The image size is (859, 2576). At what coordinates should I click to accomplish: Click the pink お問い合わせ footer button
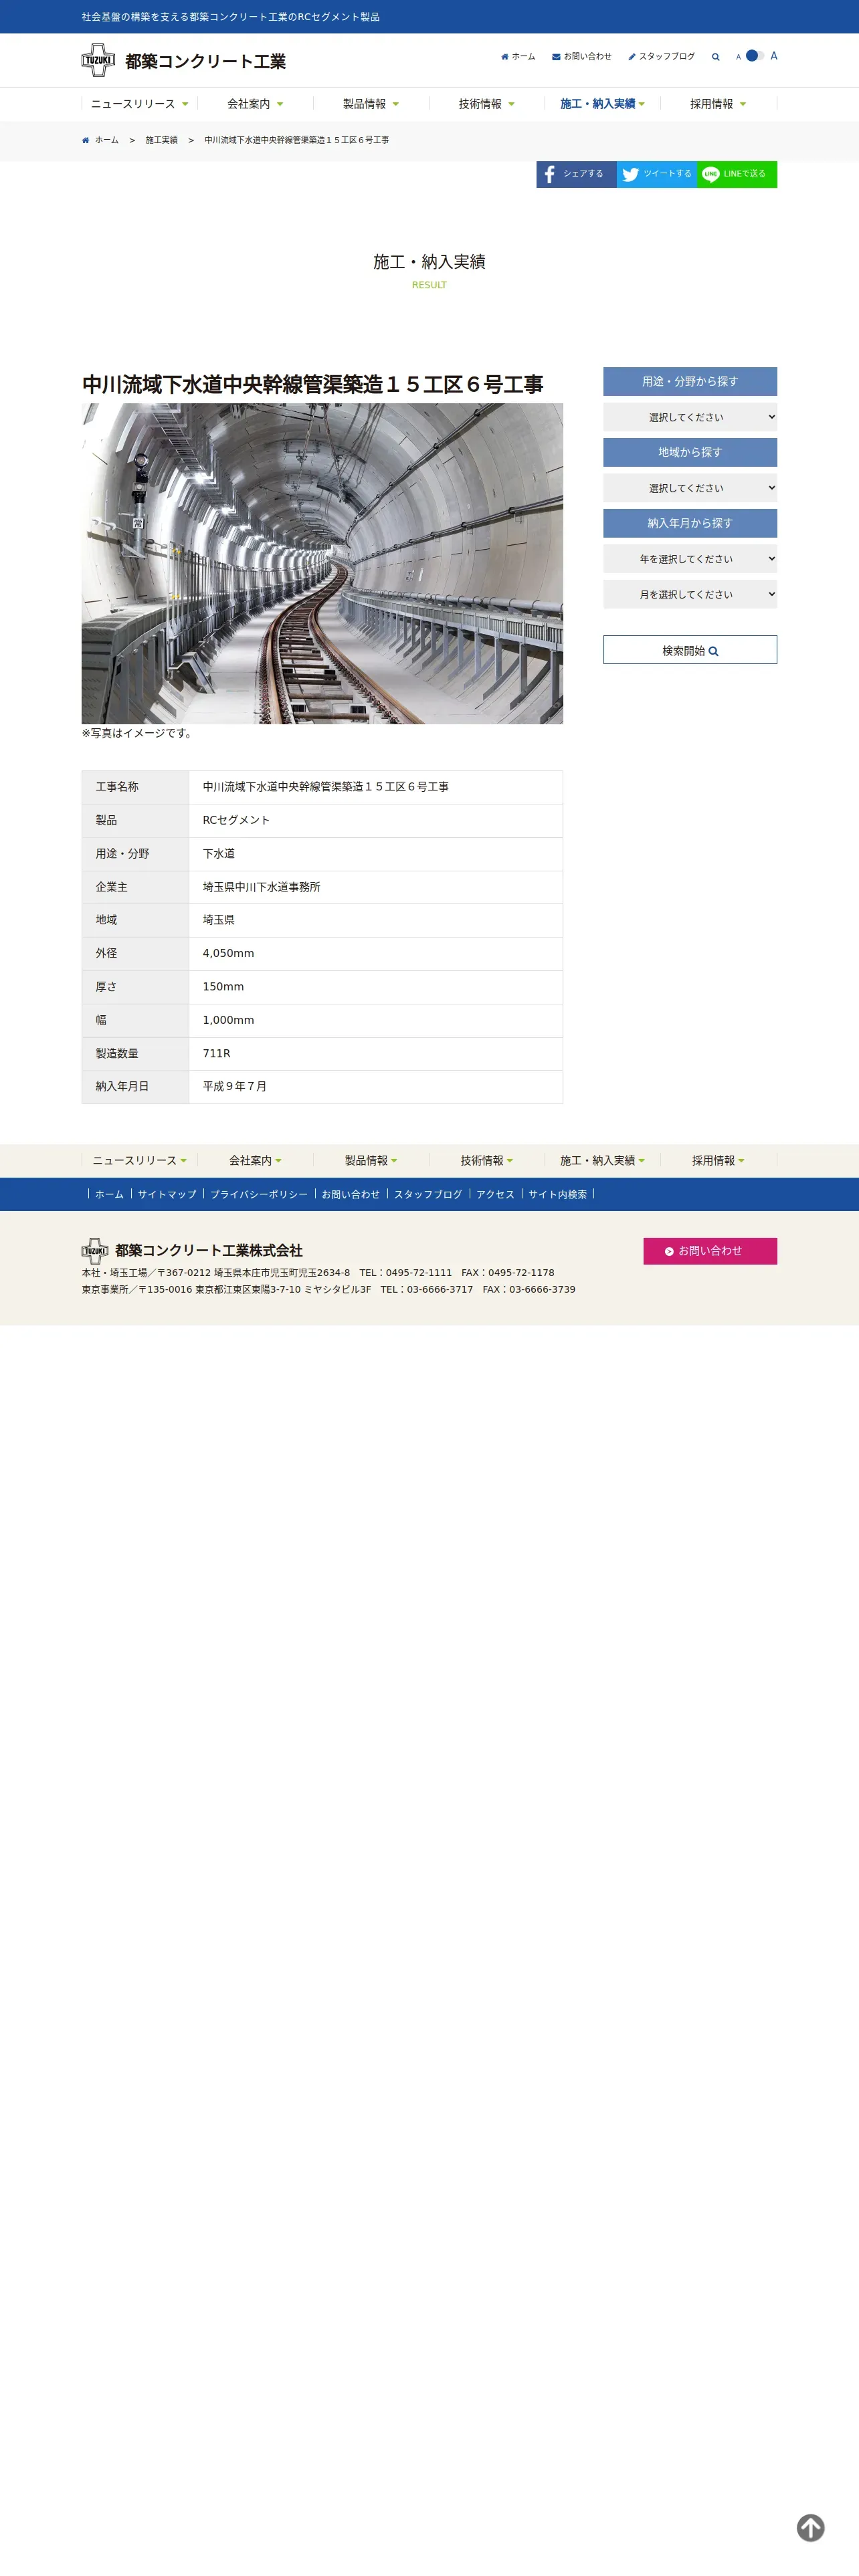[710, 1251]
